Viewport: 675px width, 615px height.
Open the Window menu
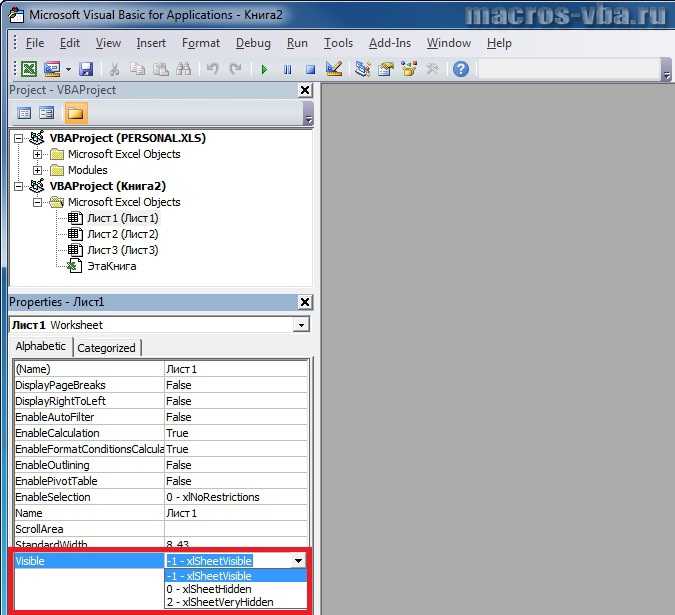pos(449,43)
